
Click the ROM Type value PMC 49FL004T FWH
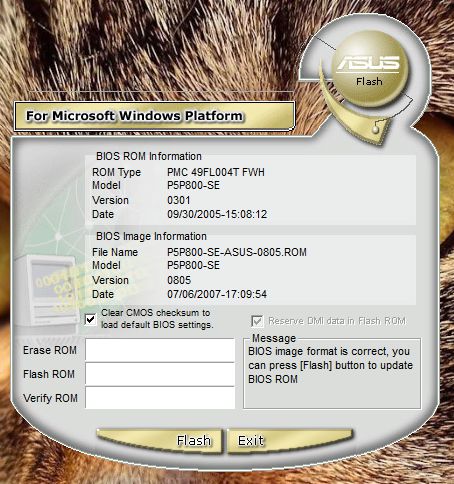point(216,172)
